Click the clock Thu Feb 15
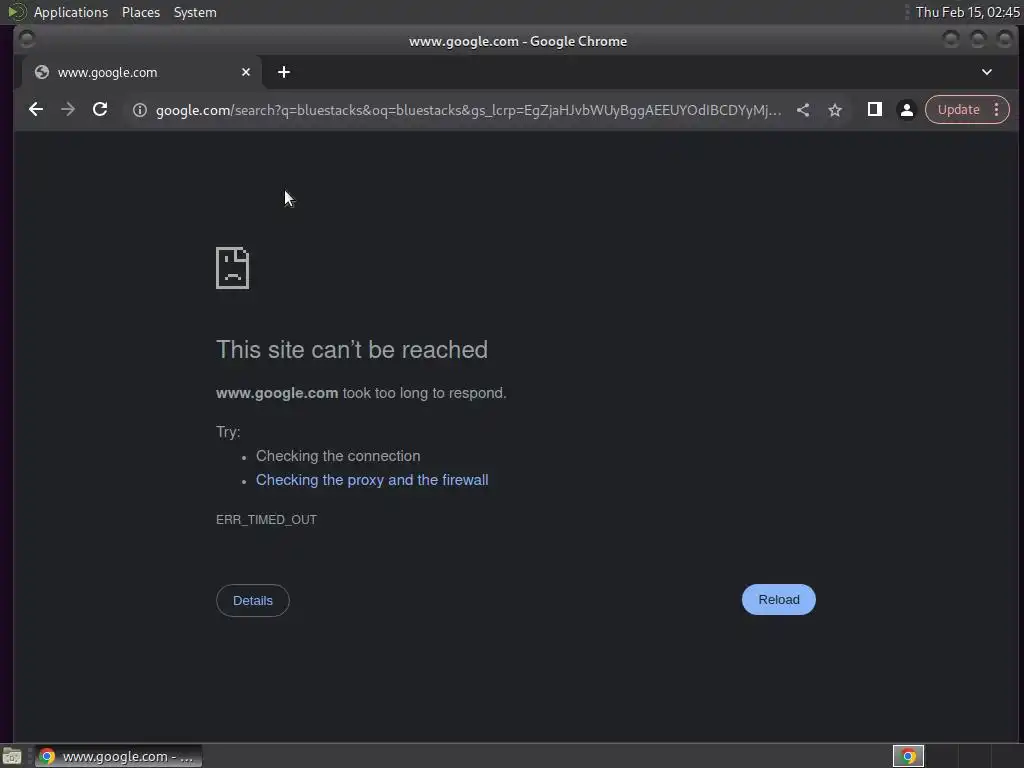This screenshot has width=1024, height=768. [967, 12]
